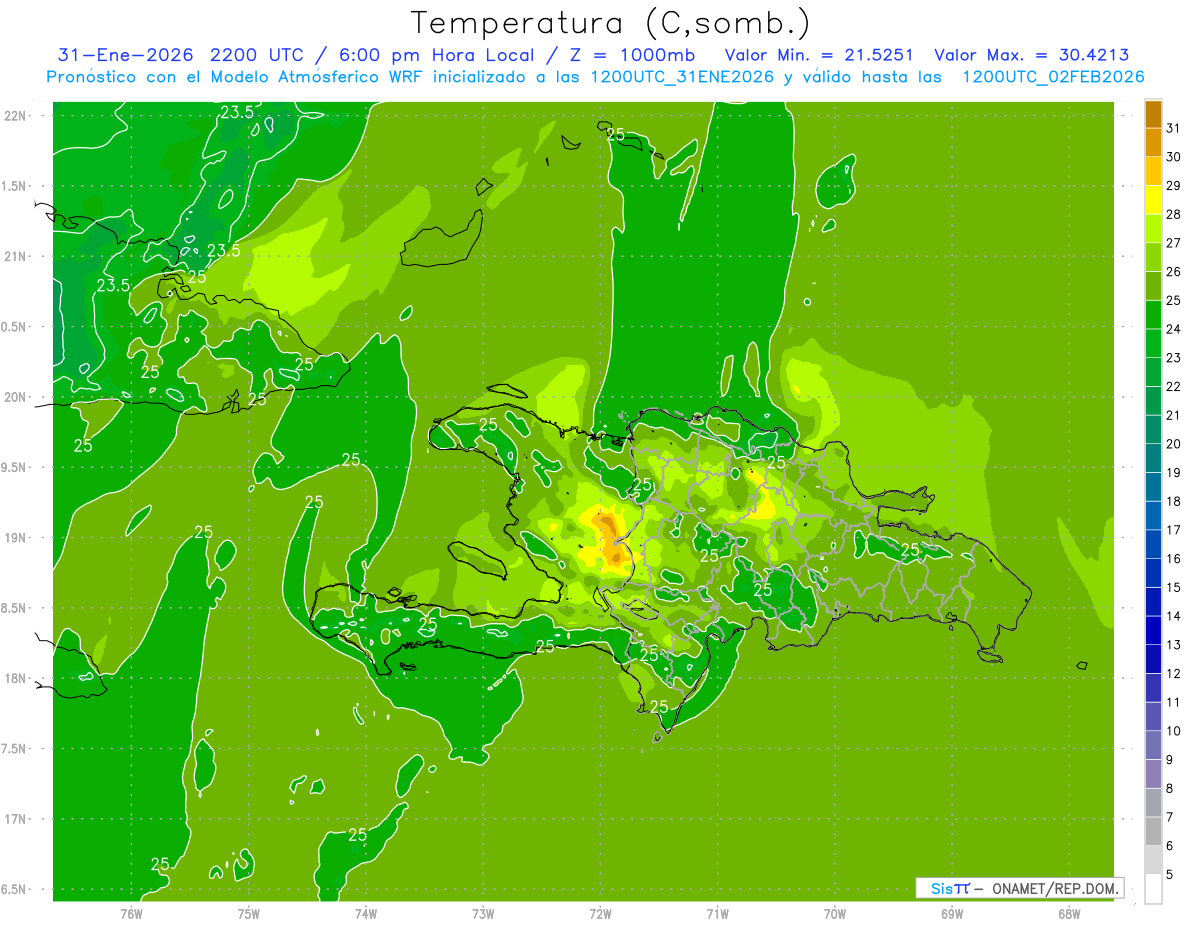Click the longitude axis label '70W'
Screen dimensions: 1200x927
pos(834,913)
